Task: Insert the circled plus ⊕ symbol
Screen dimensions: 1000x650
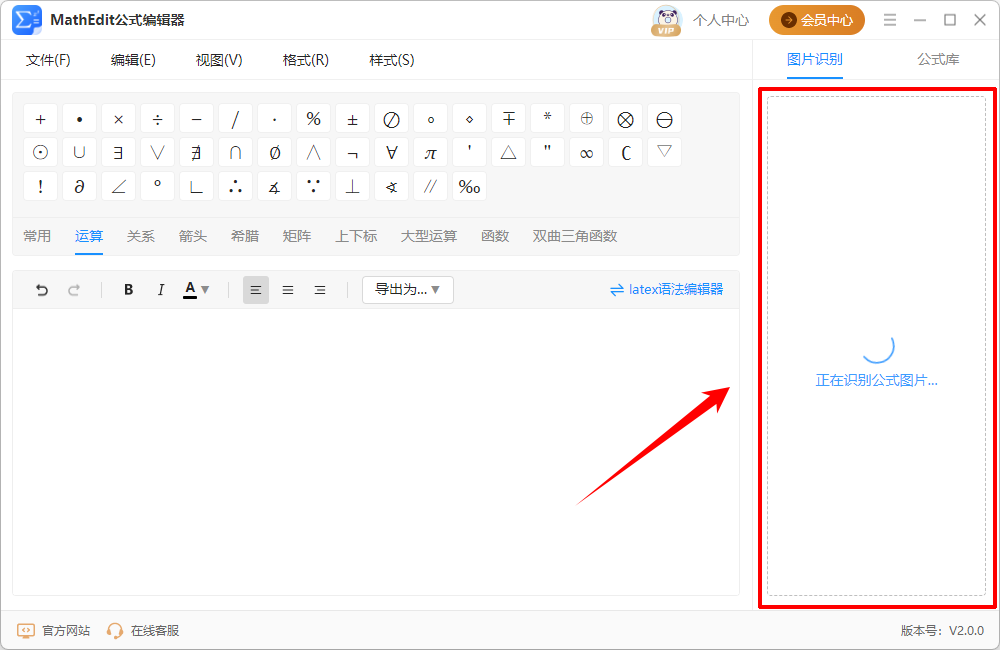Action: (x=586, y=119)
